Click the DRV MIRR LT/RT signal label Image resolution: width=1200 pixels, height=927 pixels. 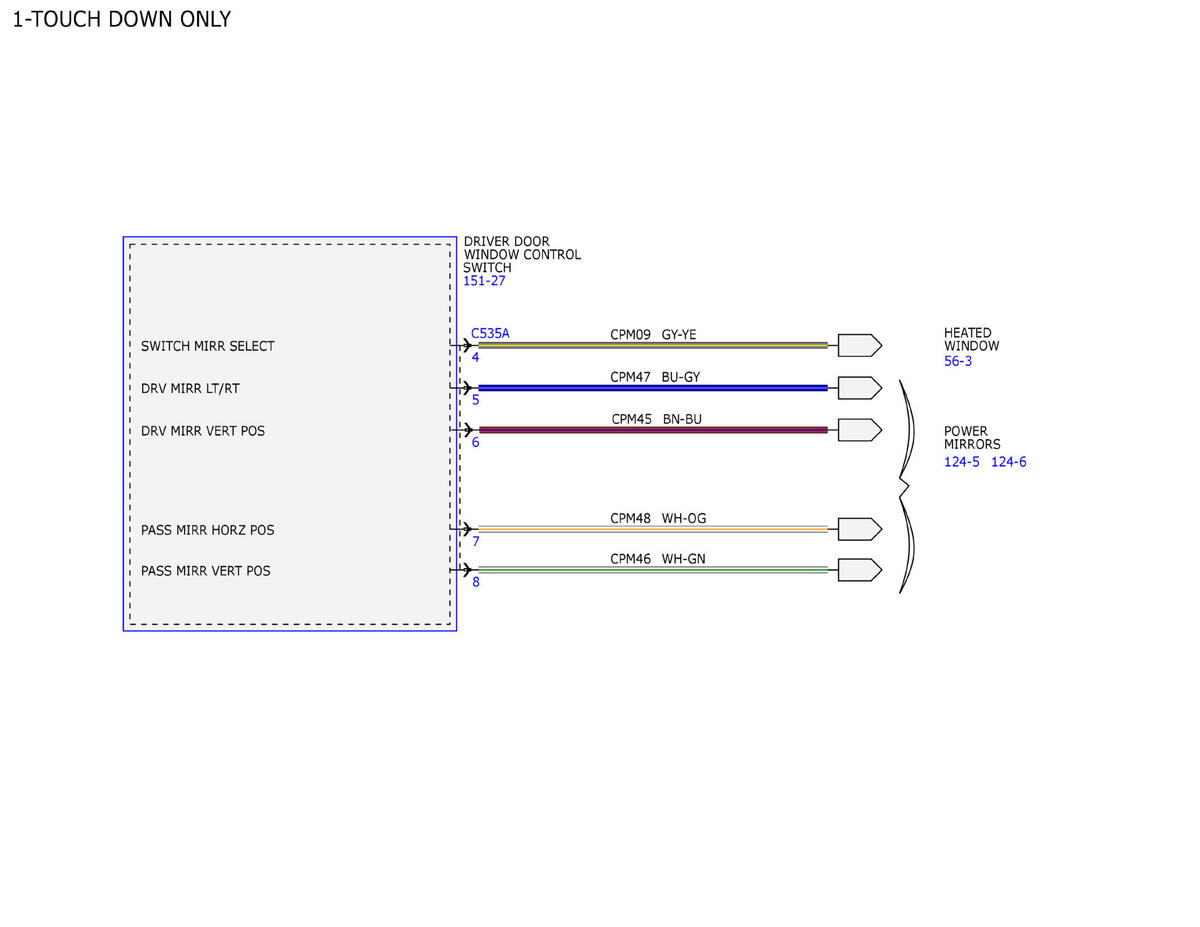(190, 388)
